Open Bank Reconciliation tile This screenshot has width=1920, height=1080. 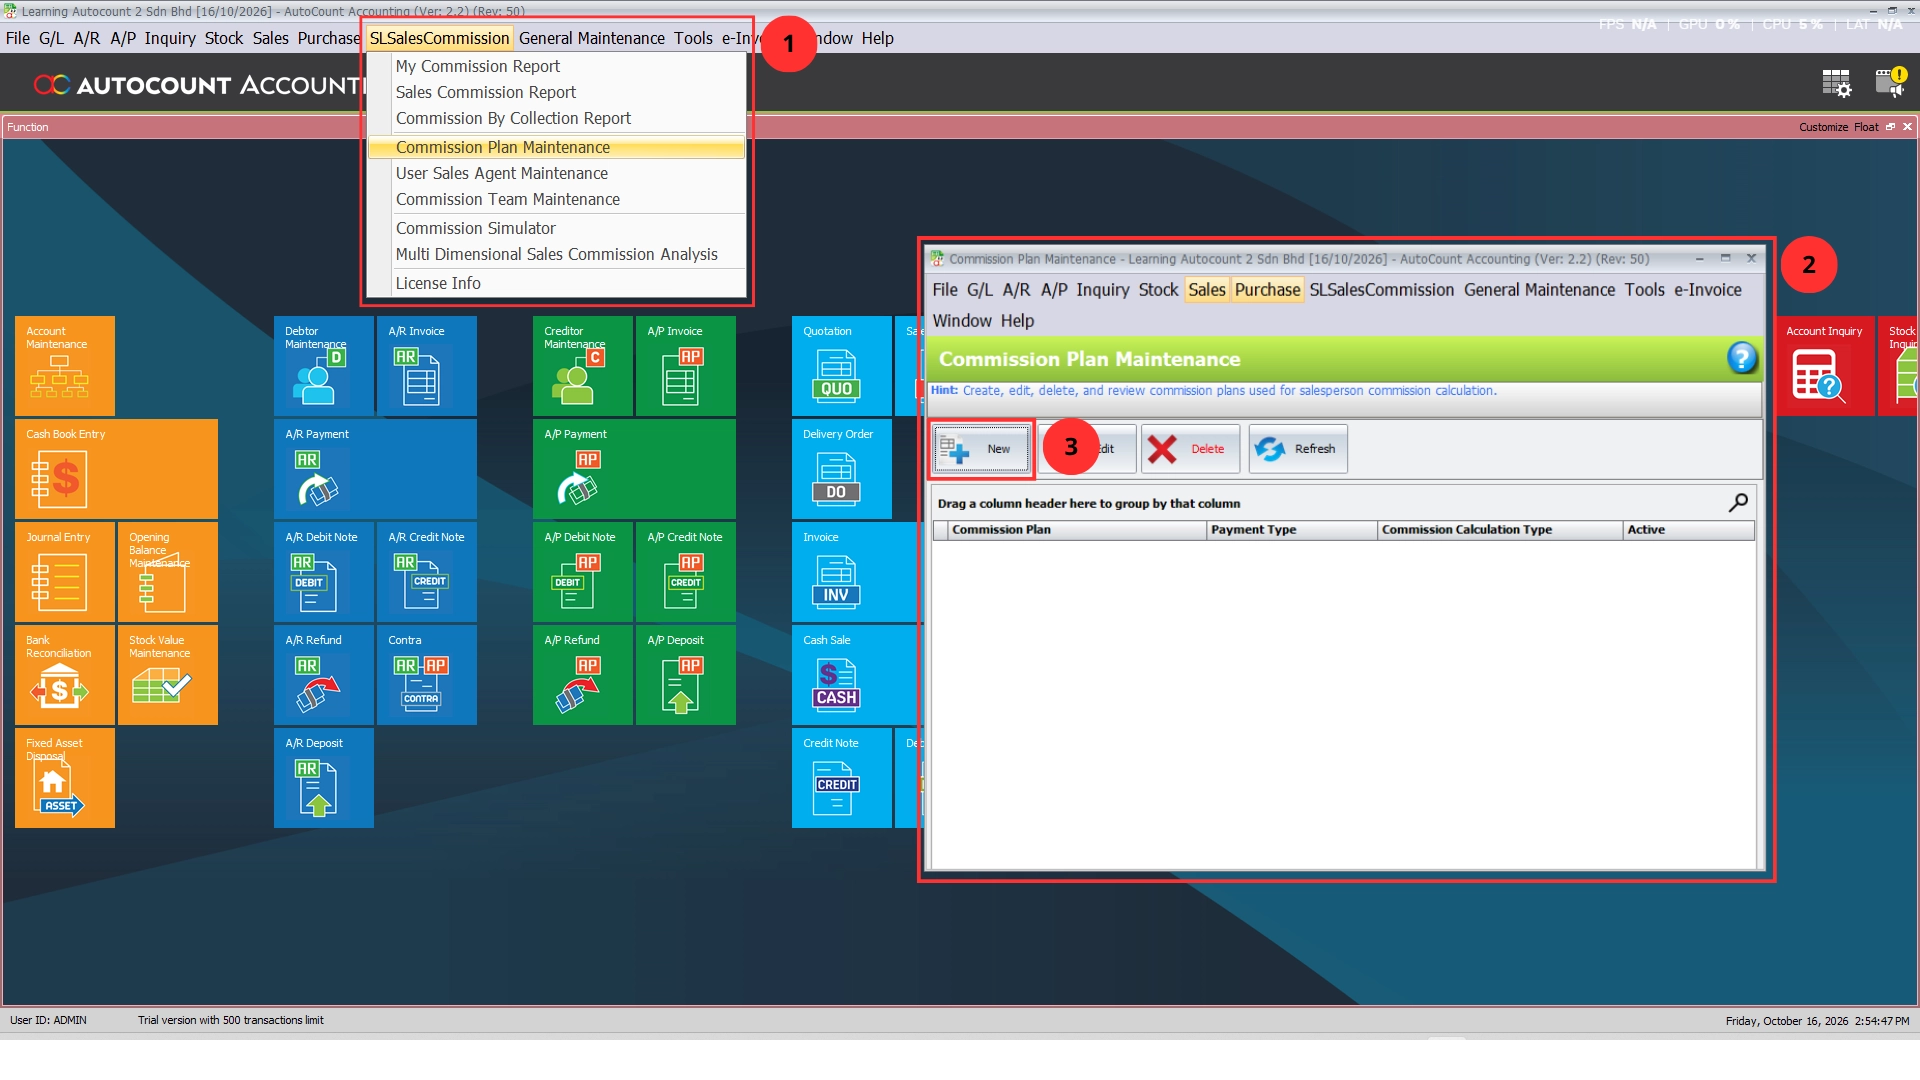point(65,675)
